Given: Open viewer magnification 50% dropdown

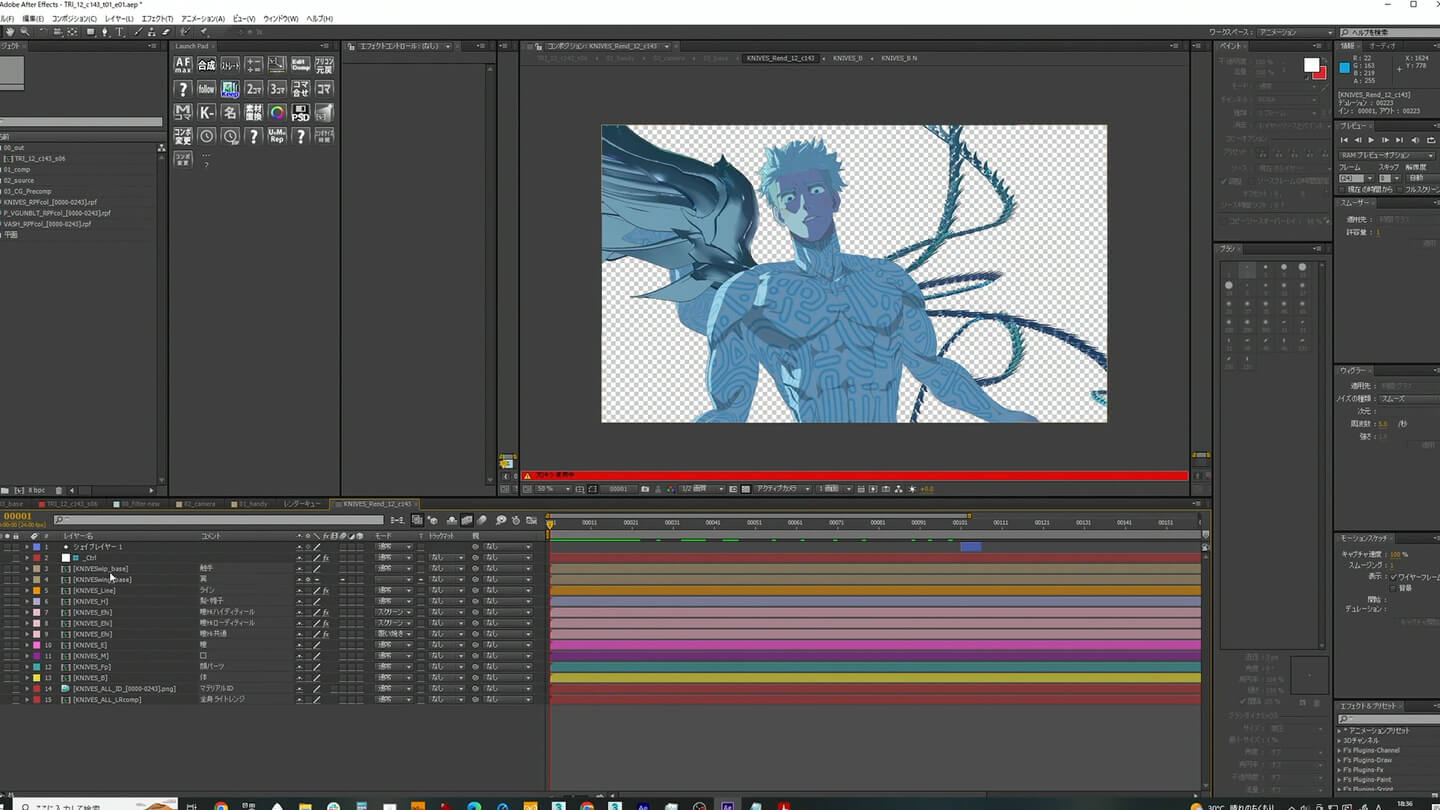Looking at the screenshot, I should [552, 489].
